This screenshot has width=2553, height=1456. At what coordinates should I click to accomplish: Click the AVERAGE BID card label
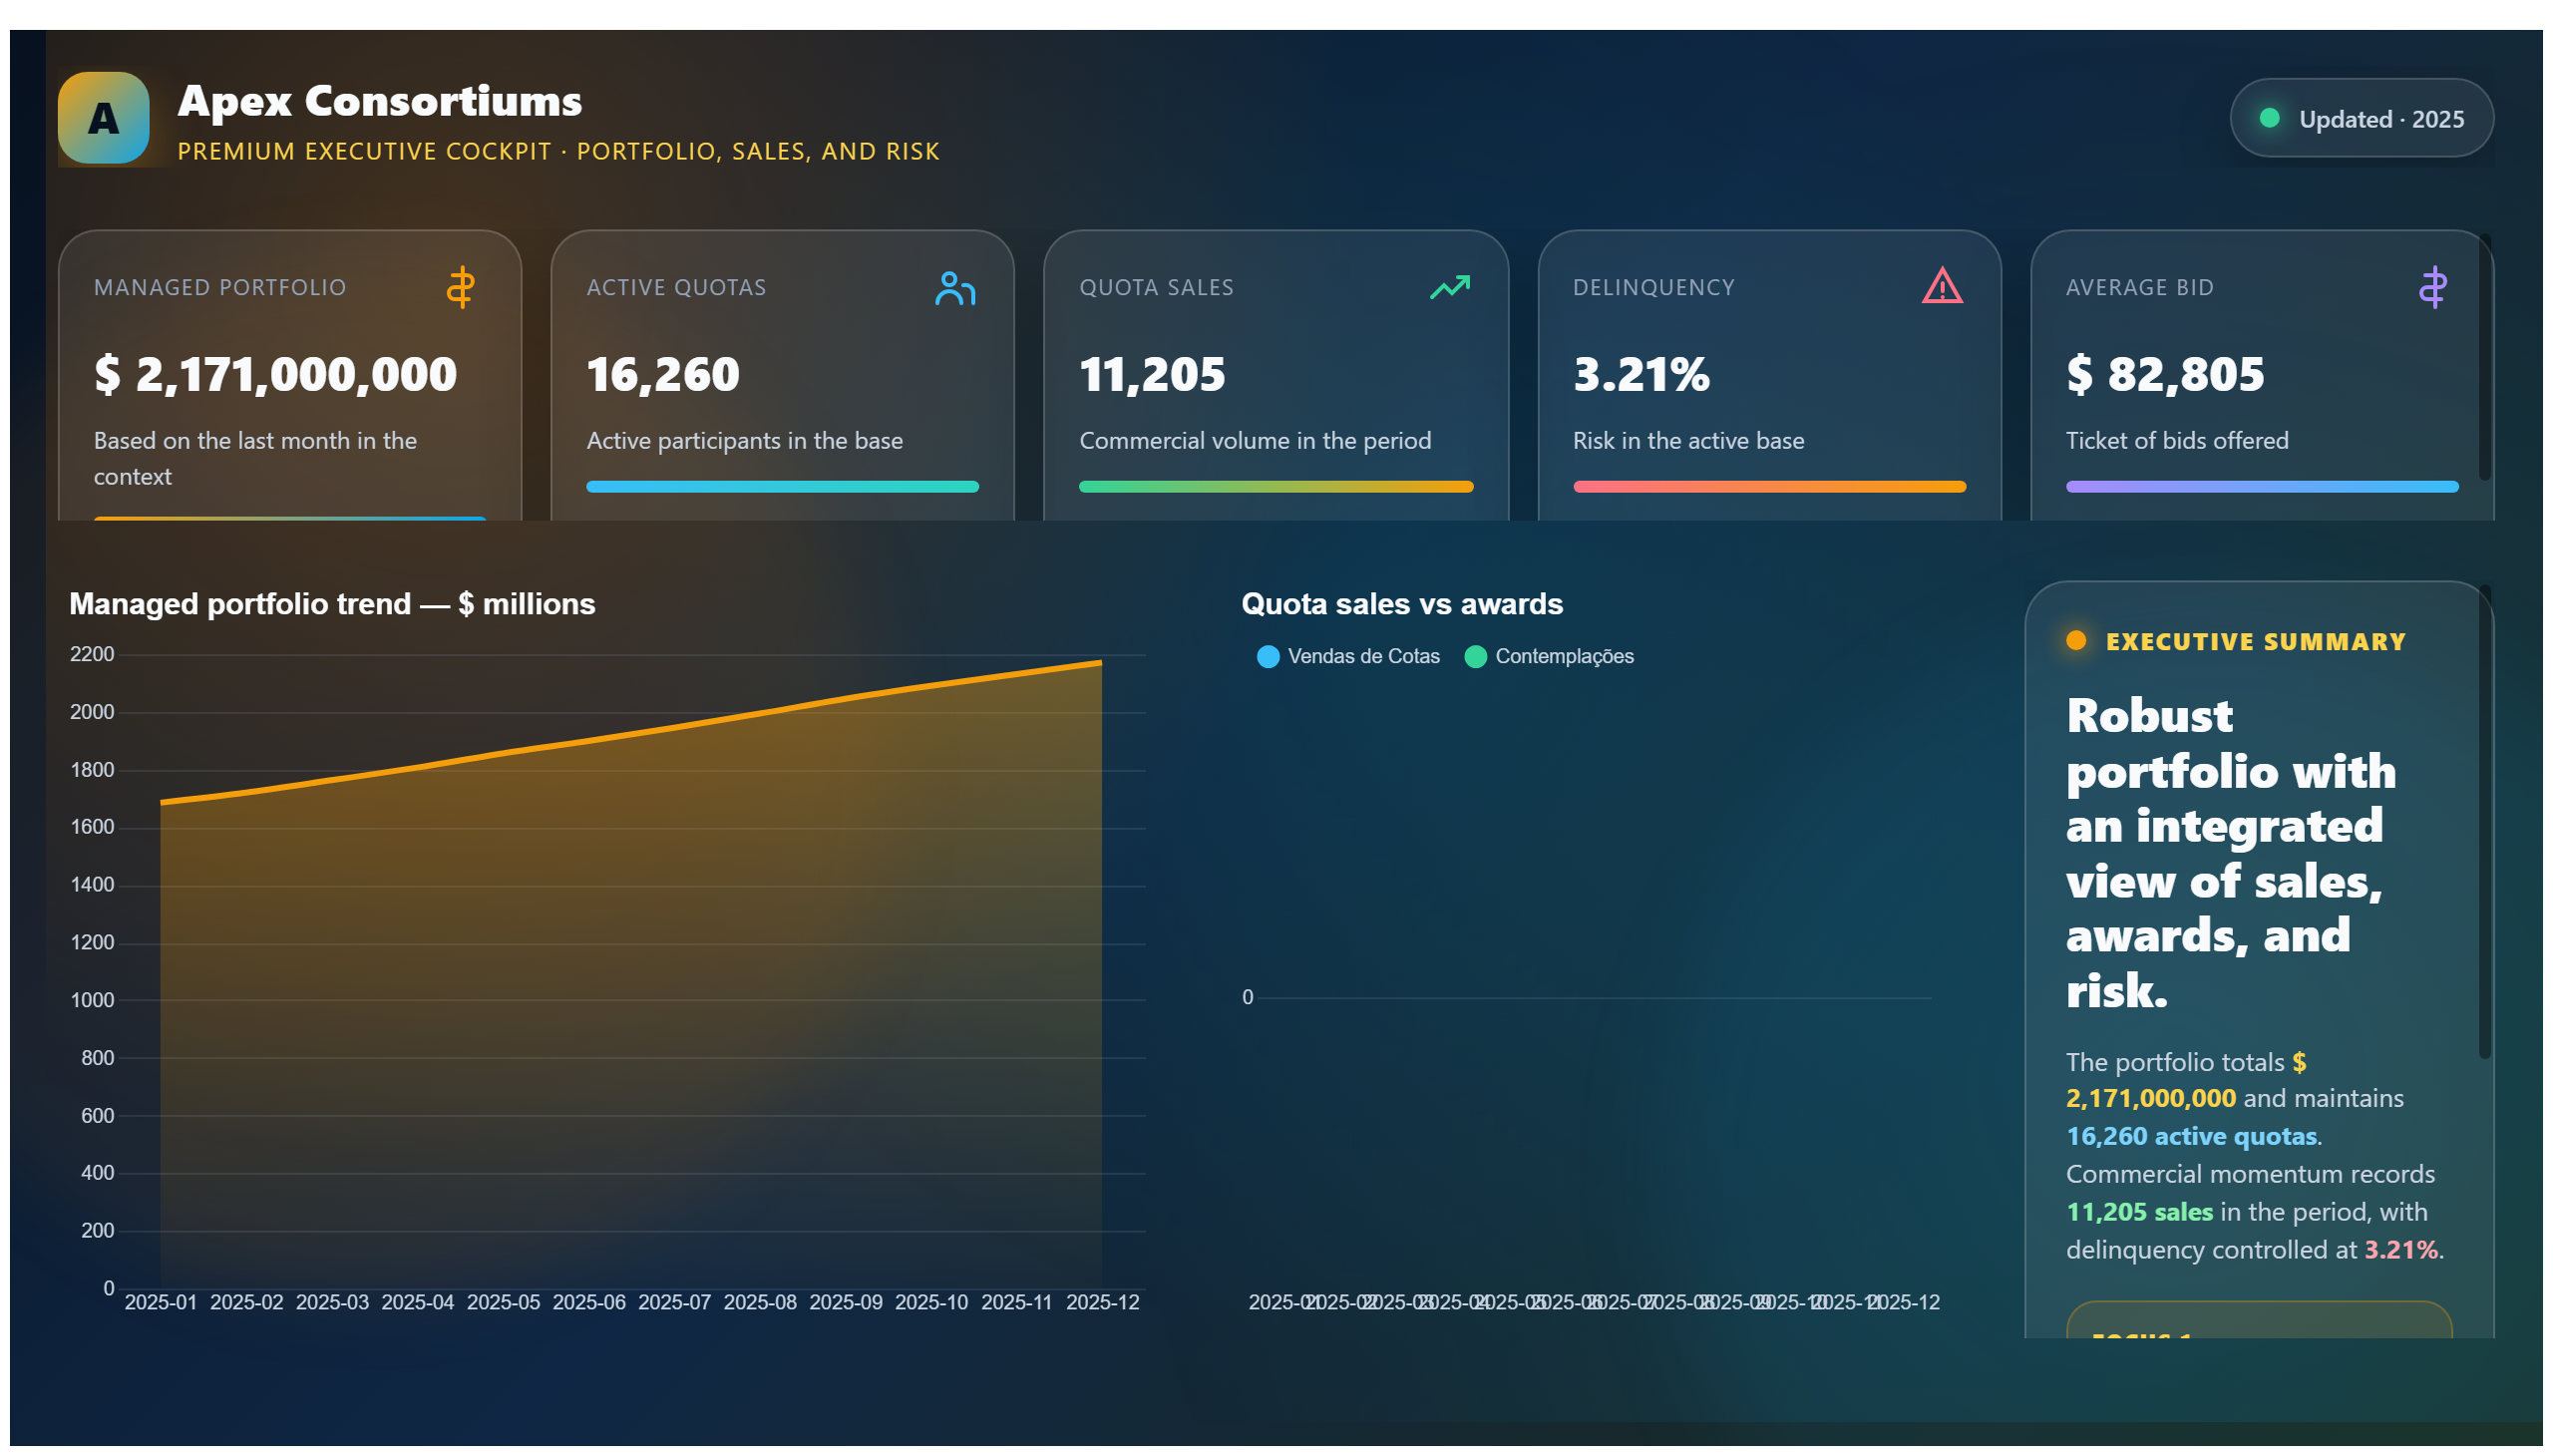pyautogui.click(x=2139, y=288)
